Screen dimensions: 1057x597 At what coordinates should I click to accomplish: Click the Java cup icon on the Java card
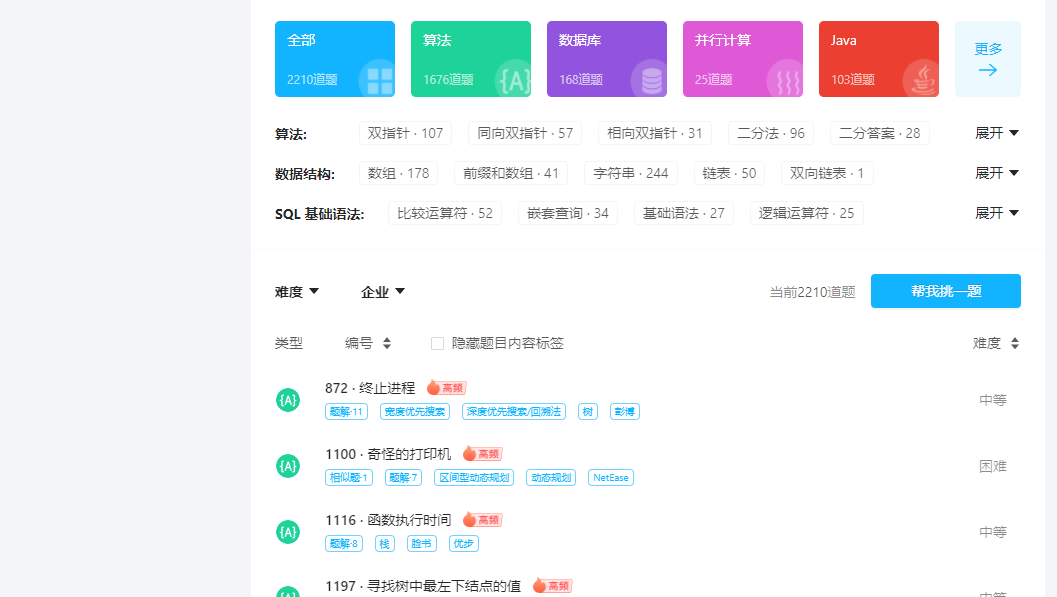coord(922,78)
